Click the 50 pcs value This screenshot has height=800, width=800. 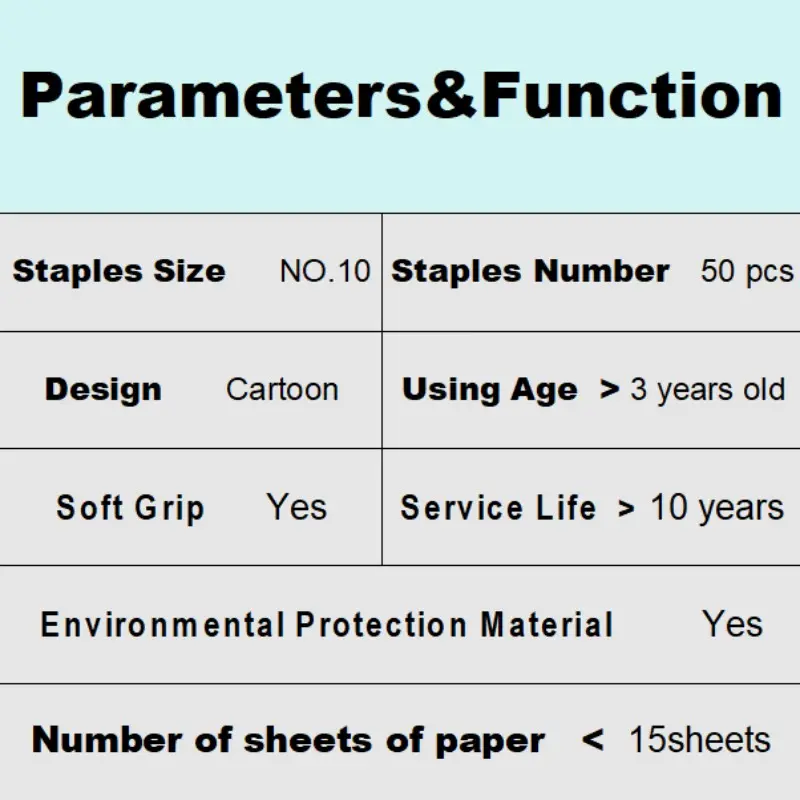[747, 271]
